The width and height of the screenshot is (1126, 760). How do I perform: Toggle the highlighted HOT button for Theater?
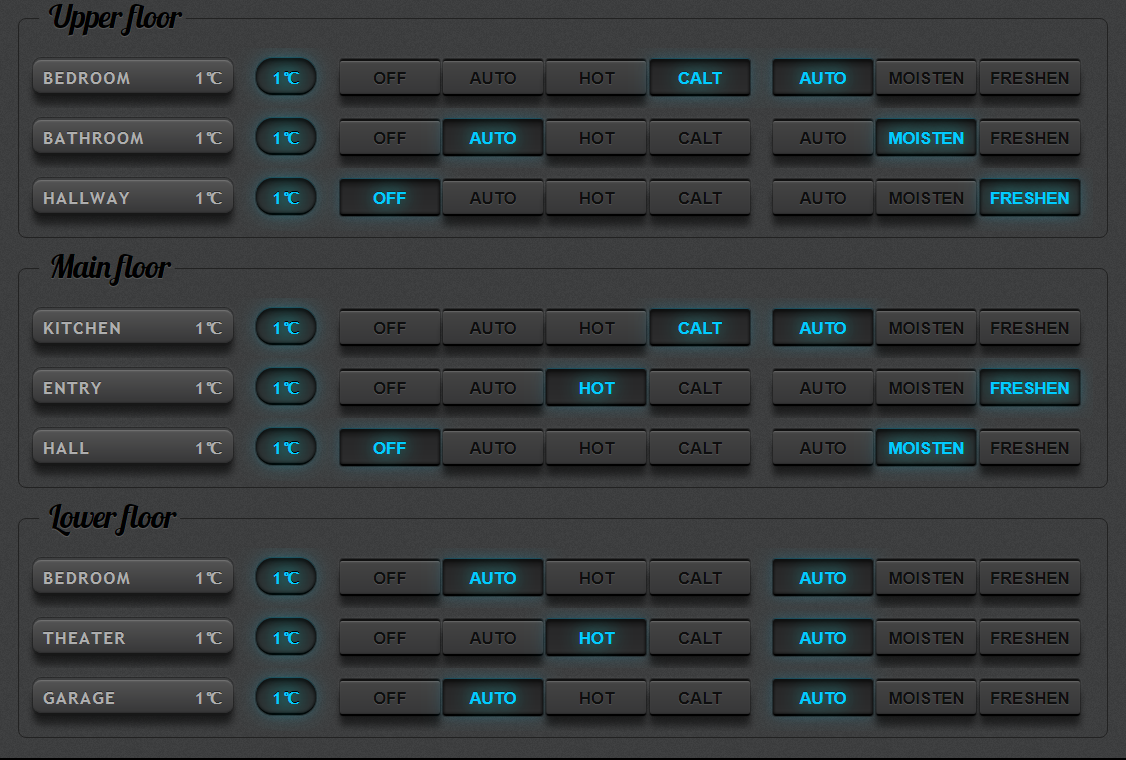(596, 638)
